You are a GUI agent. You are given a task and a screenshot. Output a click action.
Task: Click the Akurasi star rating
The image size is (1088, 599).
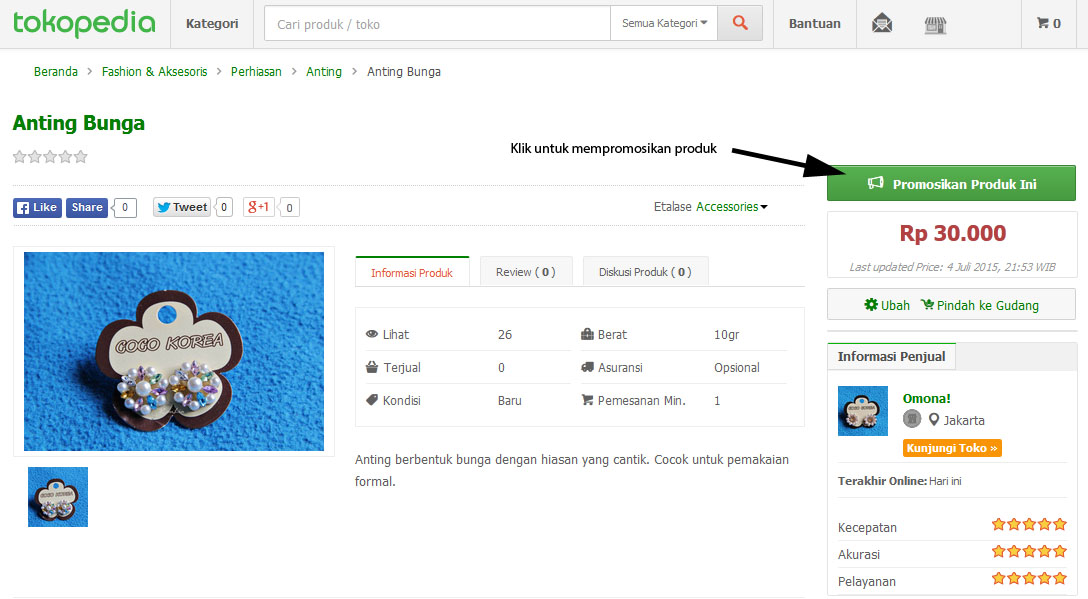1029,552
